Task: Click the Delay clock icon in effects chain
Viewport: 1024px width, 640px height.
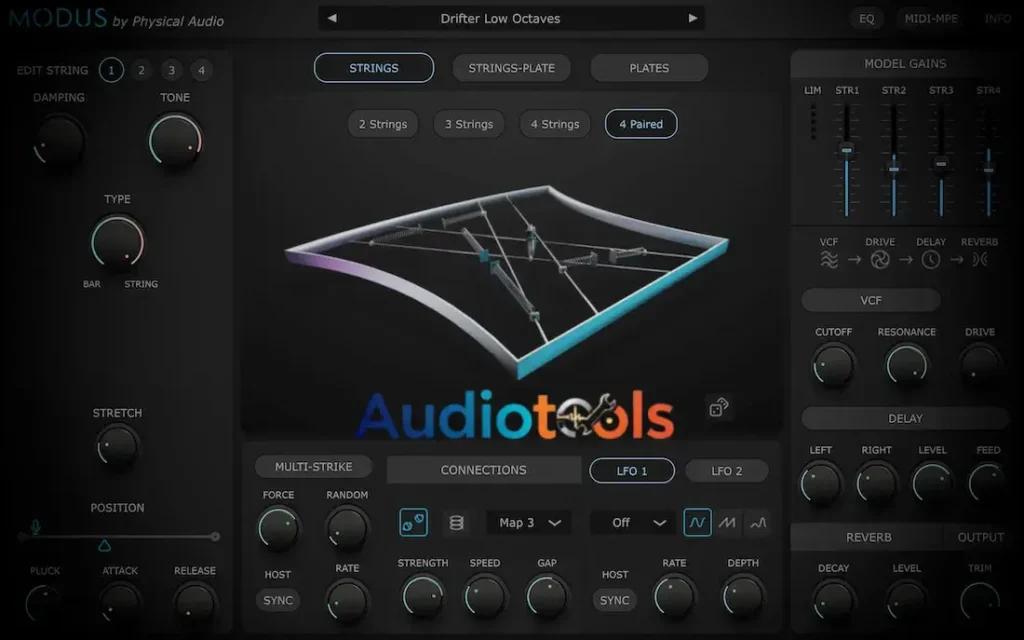Action: (x=931, y=260)
